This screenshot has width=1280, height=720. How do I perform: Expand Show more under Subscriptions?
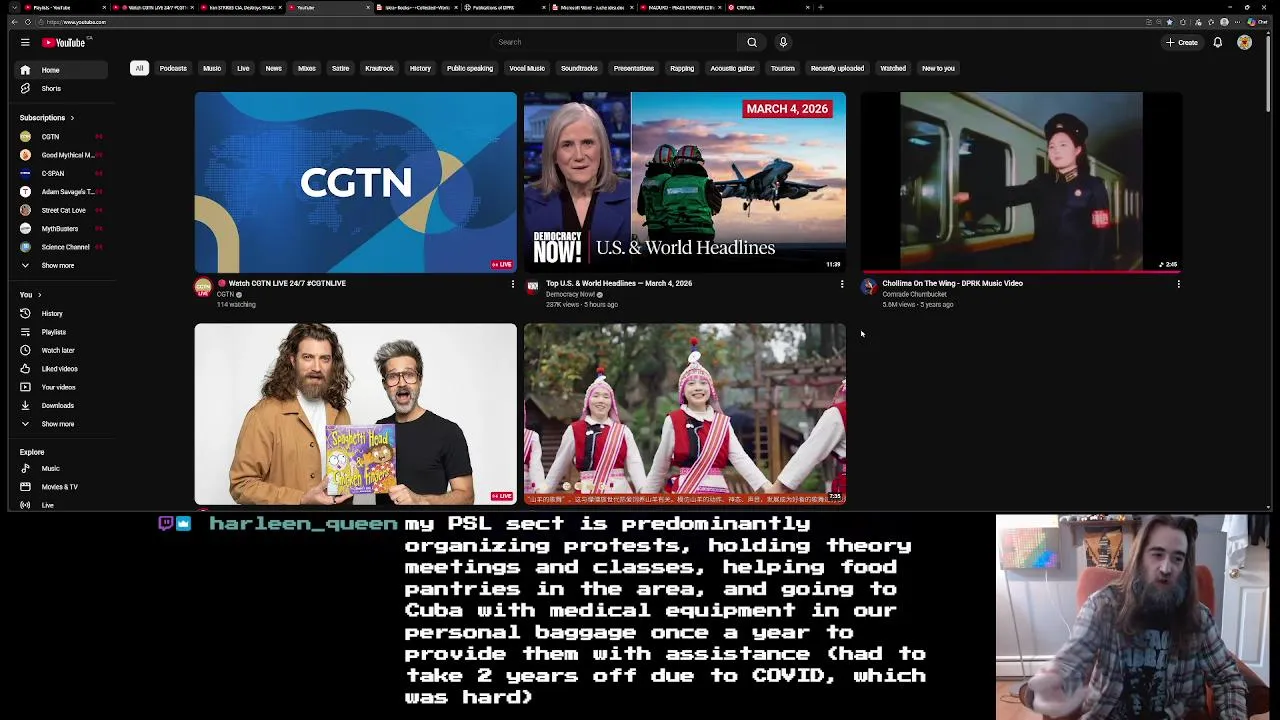click(61, 265)
